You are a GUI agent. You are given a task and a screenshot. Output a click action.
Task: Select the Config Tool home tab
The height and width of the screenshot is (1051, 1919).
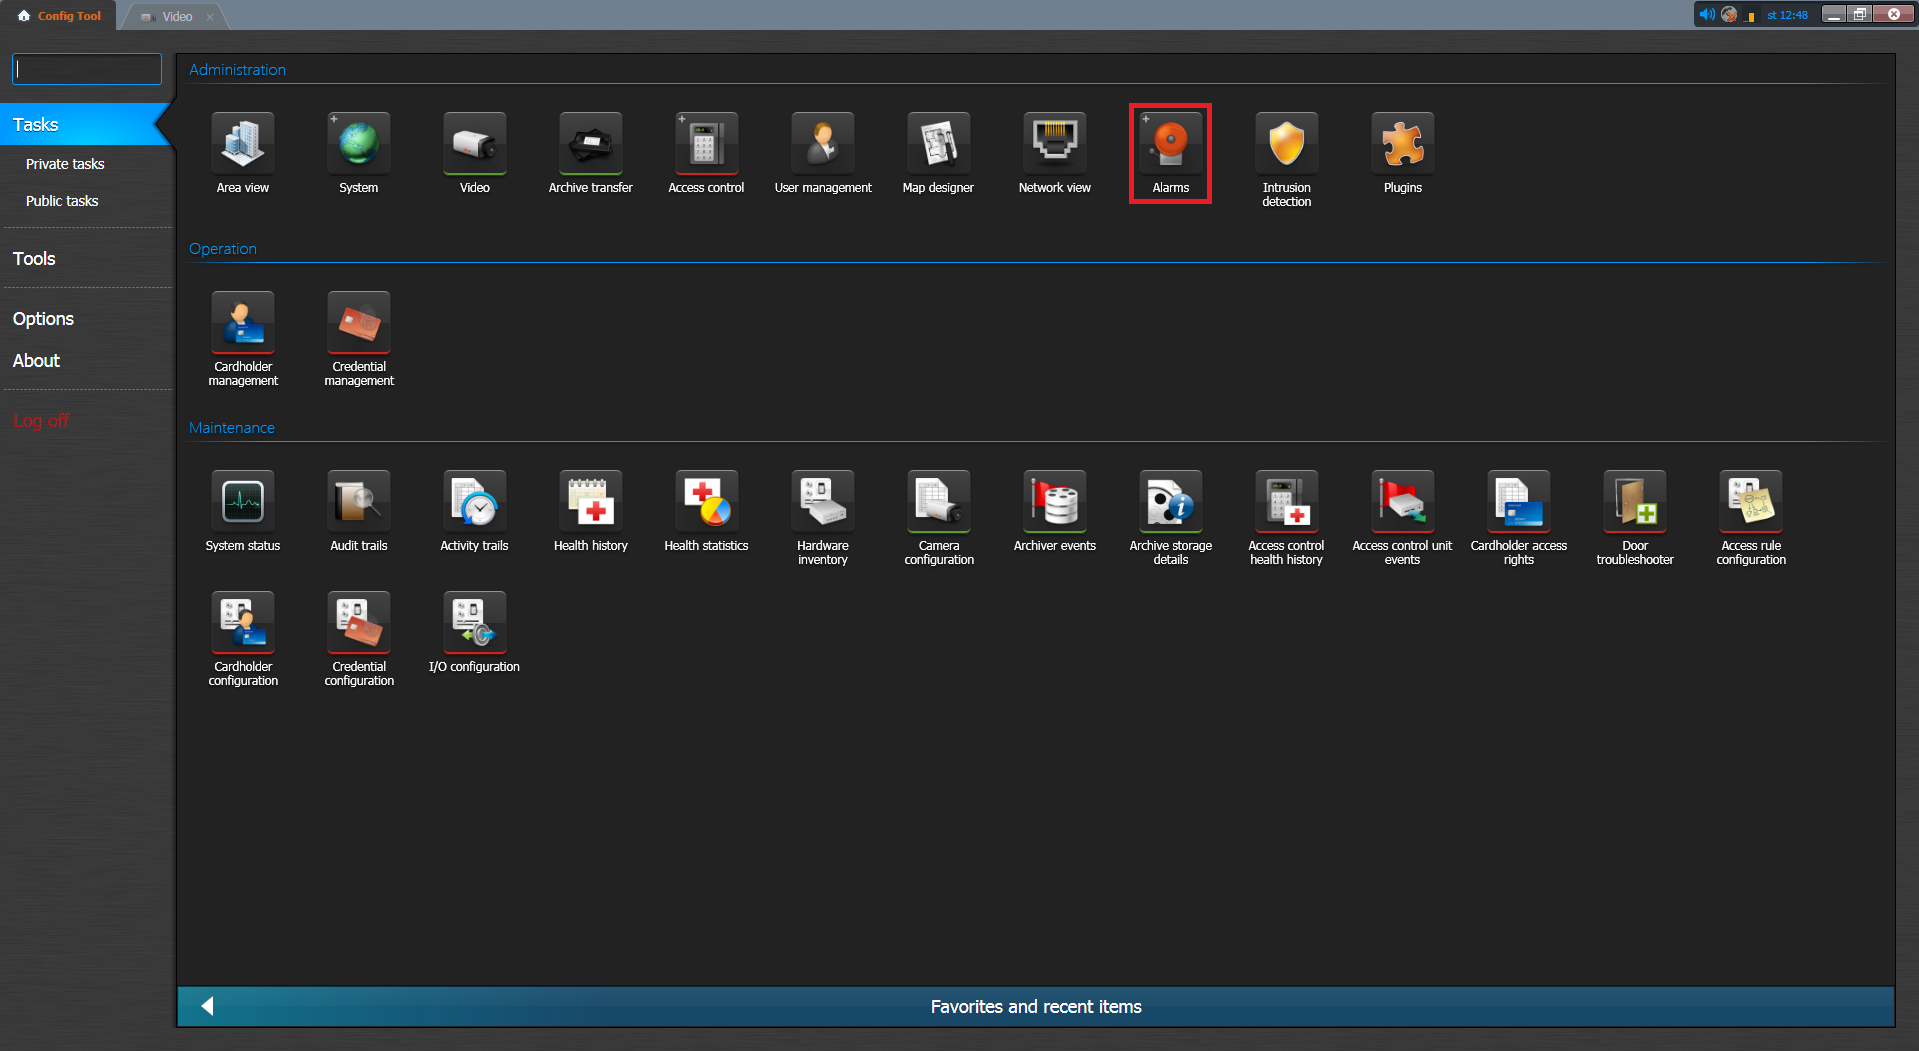[x=60, y=16]
